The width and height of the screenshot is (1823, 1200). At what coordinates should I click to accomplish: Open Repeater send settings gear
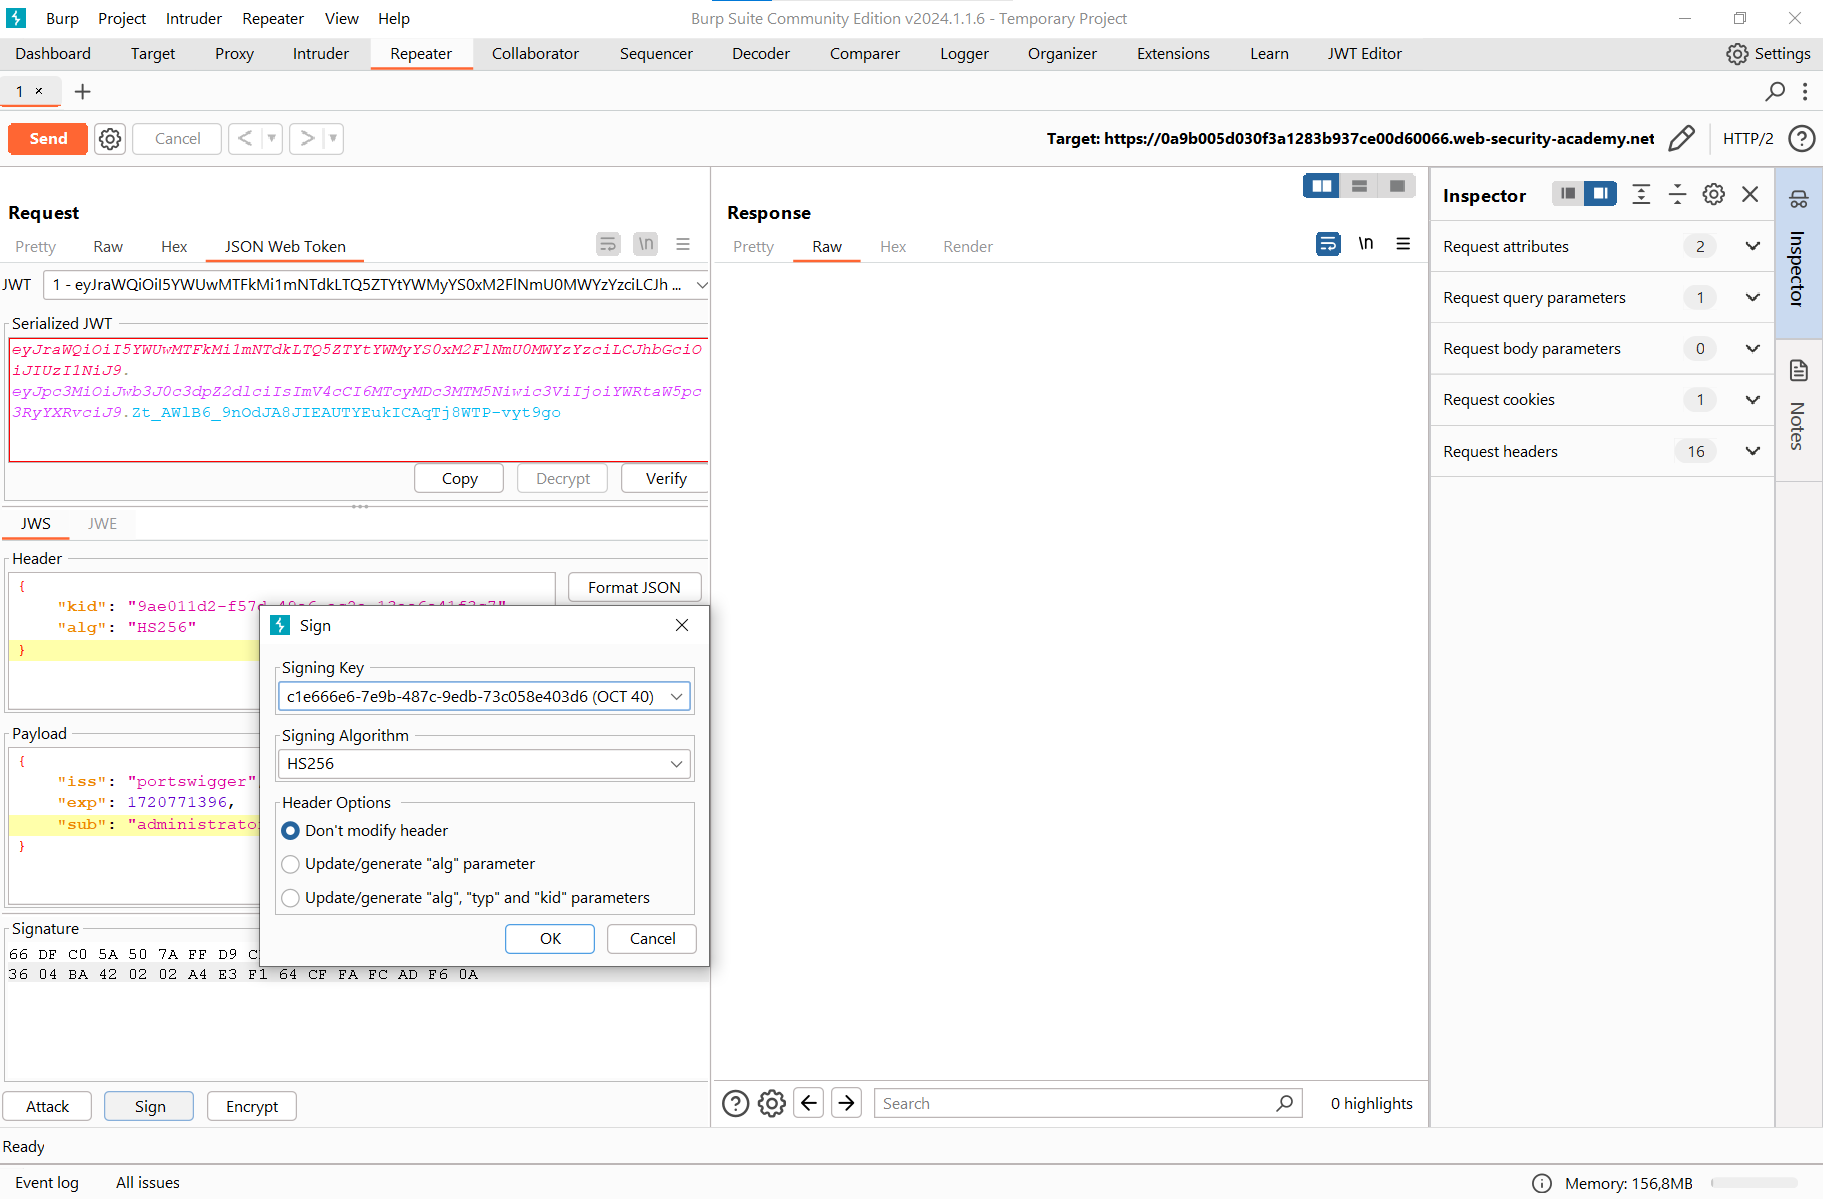(110, 139)
